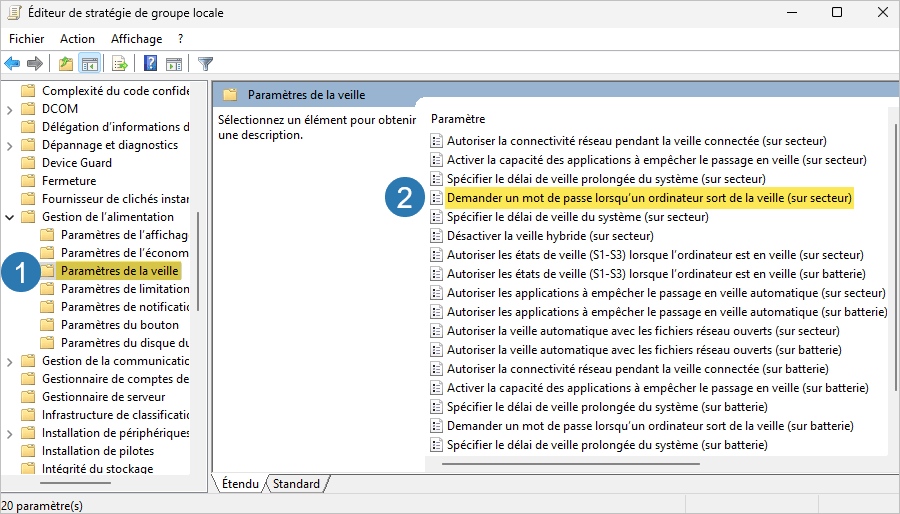
Task: Select Device Guard in the tree
Action: click(x=76, y=163)
